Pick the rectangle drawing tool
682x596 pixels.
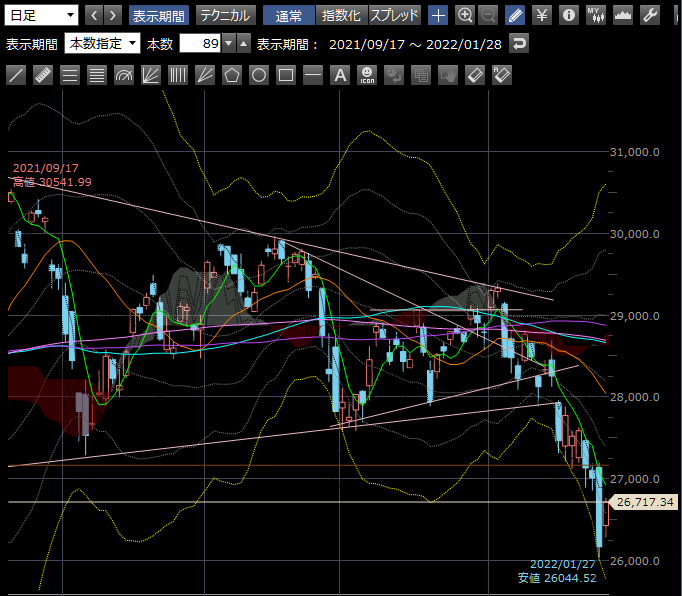tap(286, 75)
